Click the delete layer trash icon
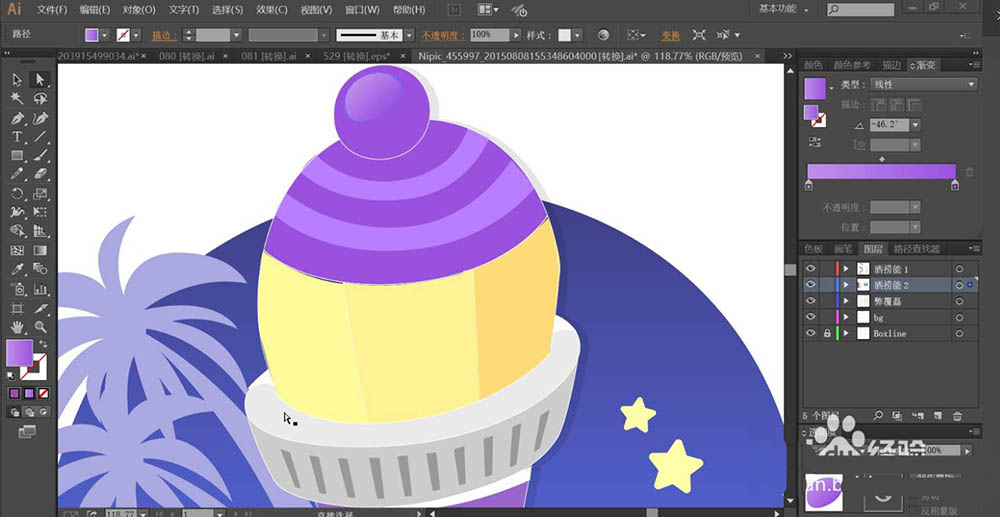Image resolution: width=1000 pixels, height=517 pixels. pyautogui.click(x=957, y=415)
